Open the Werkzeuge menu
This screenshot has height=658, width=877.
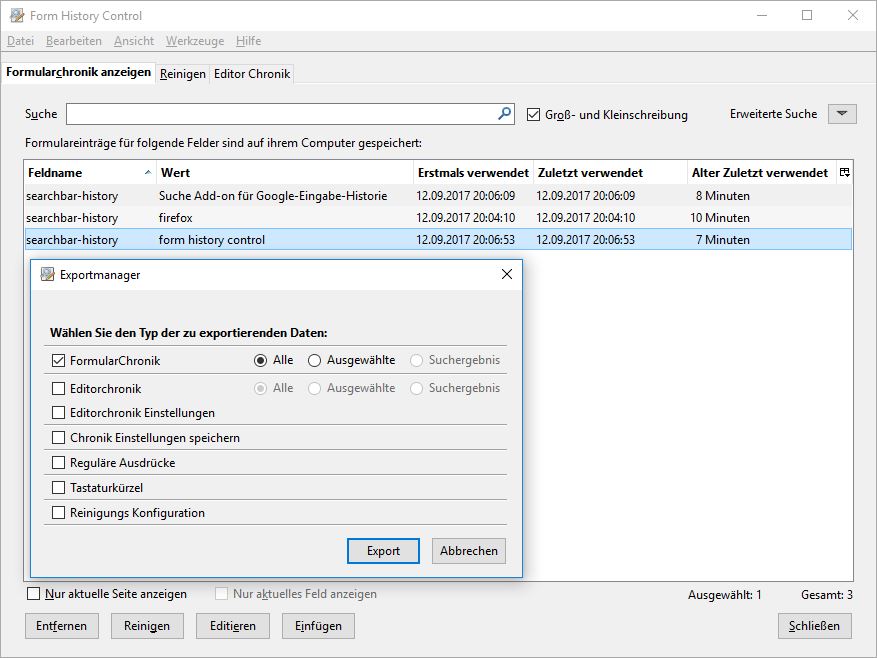coord(195,41)
